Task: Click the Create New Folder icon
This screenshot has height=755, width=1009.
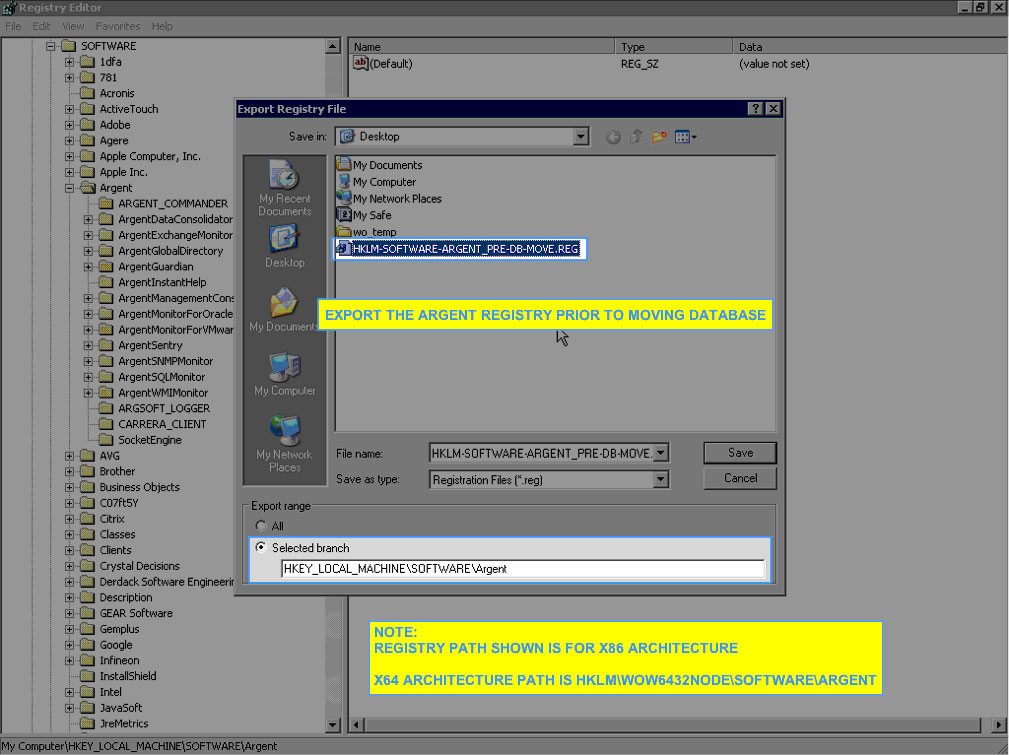Action: pyautogui.click(x=659, y=137)
